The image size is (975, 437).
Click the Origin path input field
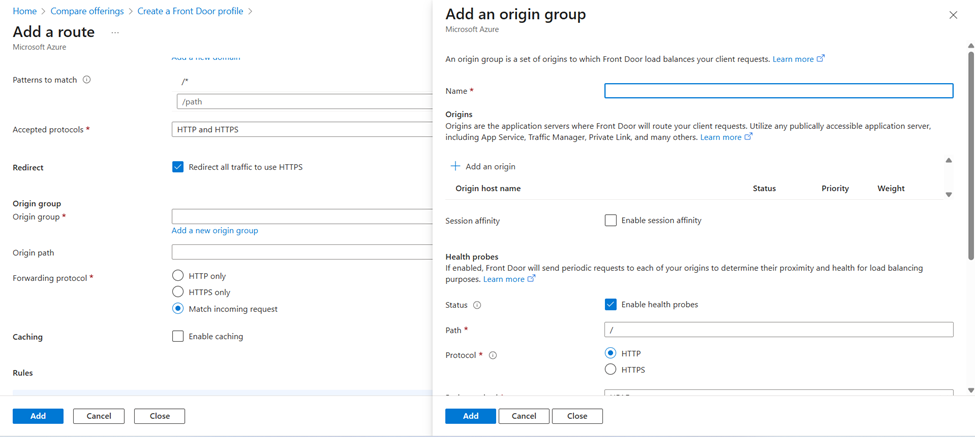coord(302,252)
